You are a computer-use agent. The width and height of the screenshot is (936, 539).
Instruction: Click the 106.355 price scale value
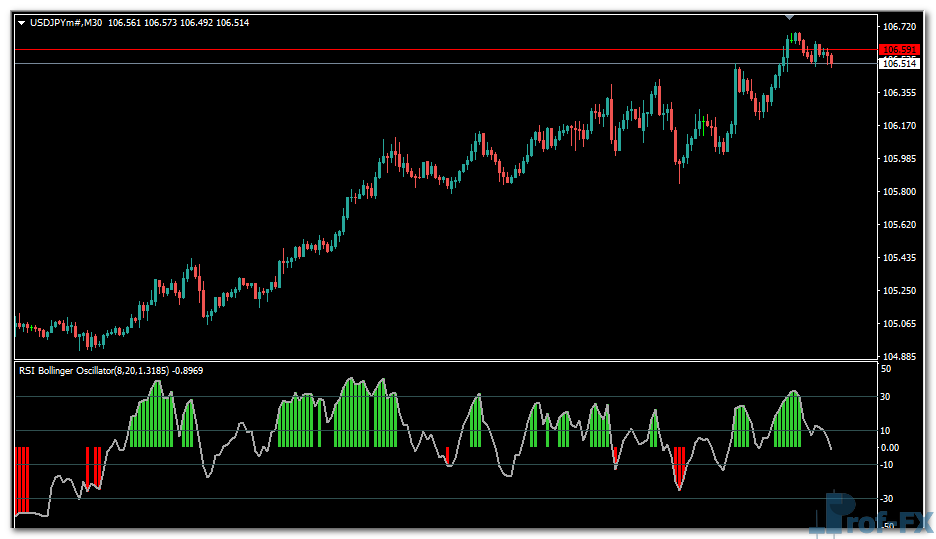click(x=899, y=93)
